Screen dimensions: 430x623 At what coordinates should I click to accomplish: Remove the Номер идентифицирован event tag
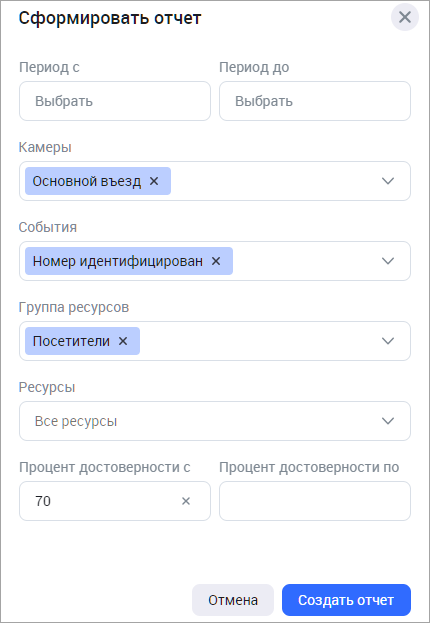coord(216,261)
